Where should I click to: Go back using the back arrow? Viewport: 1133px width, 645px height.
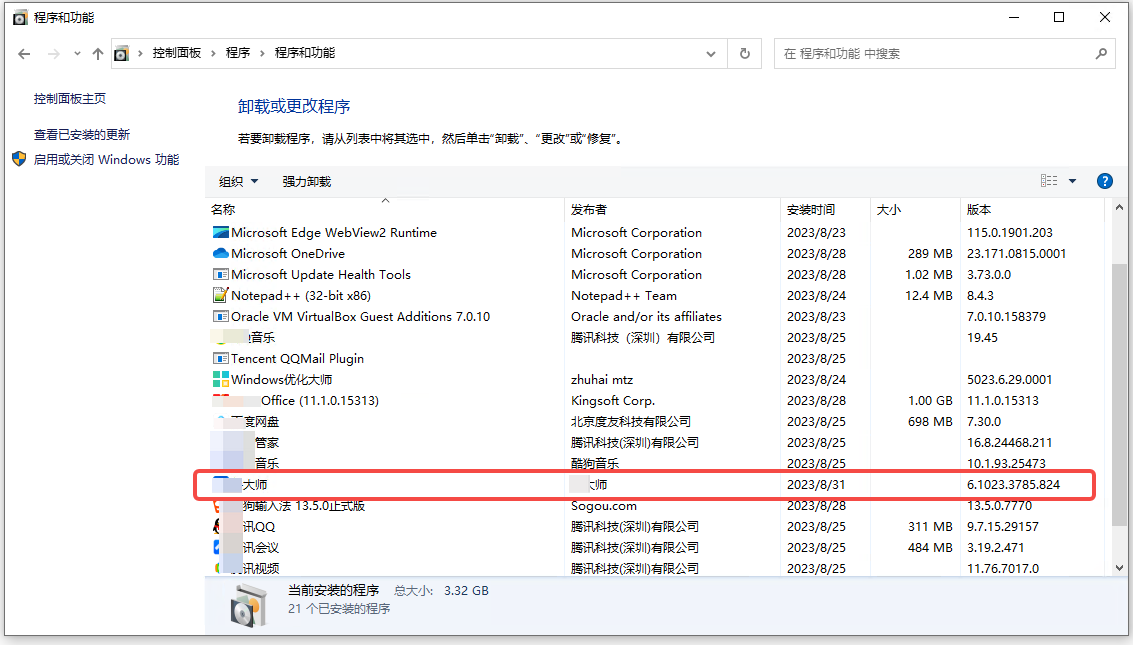click(x=24, y=53)
